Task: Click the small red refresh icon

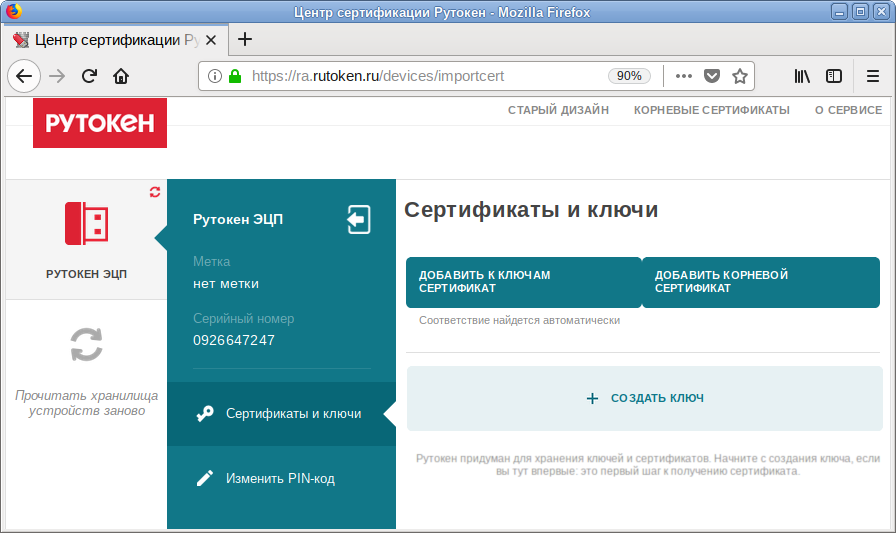Action: click(155, 192)
